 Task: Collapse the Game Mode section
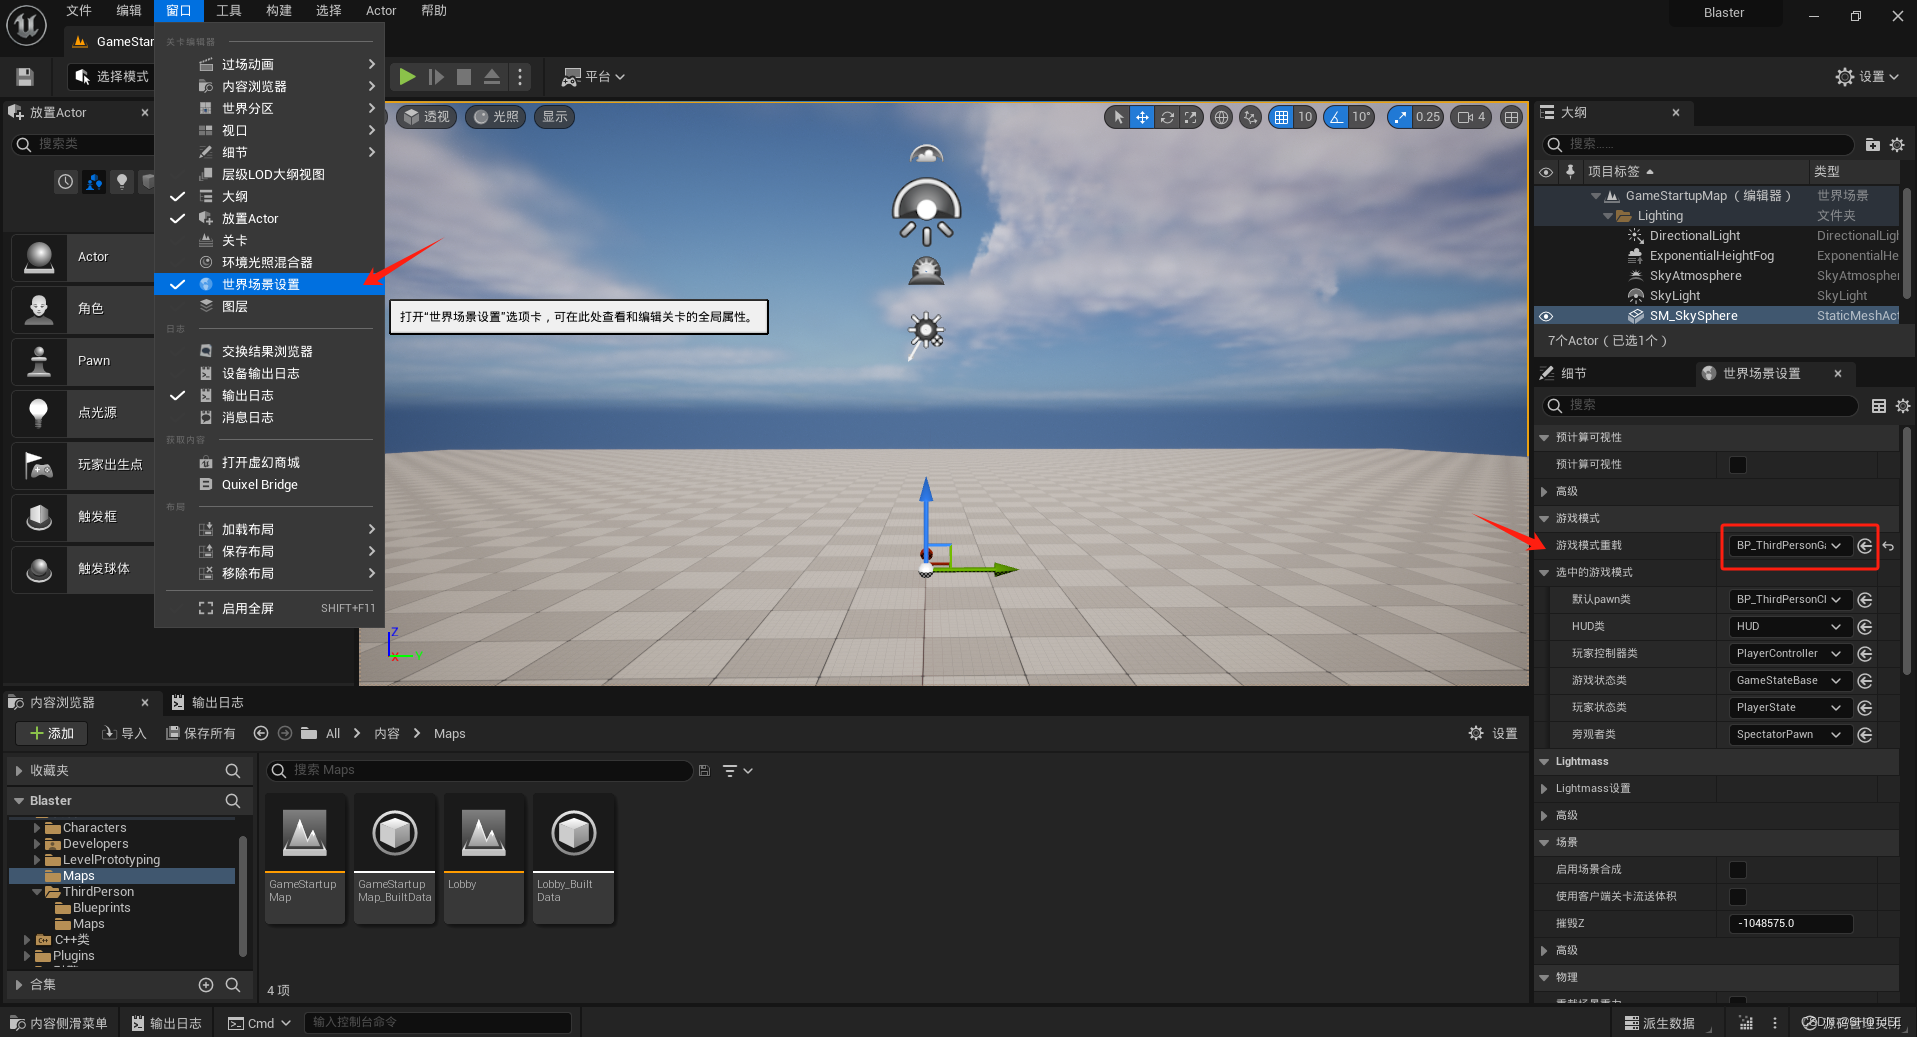[x=1545, y=519]
